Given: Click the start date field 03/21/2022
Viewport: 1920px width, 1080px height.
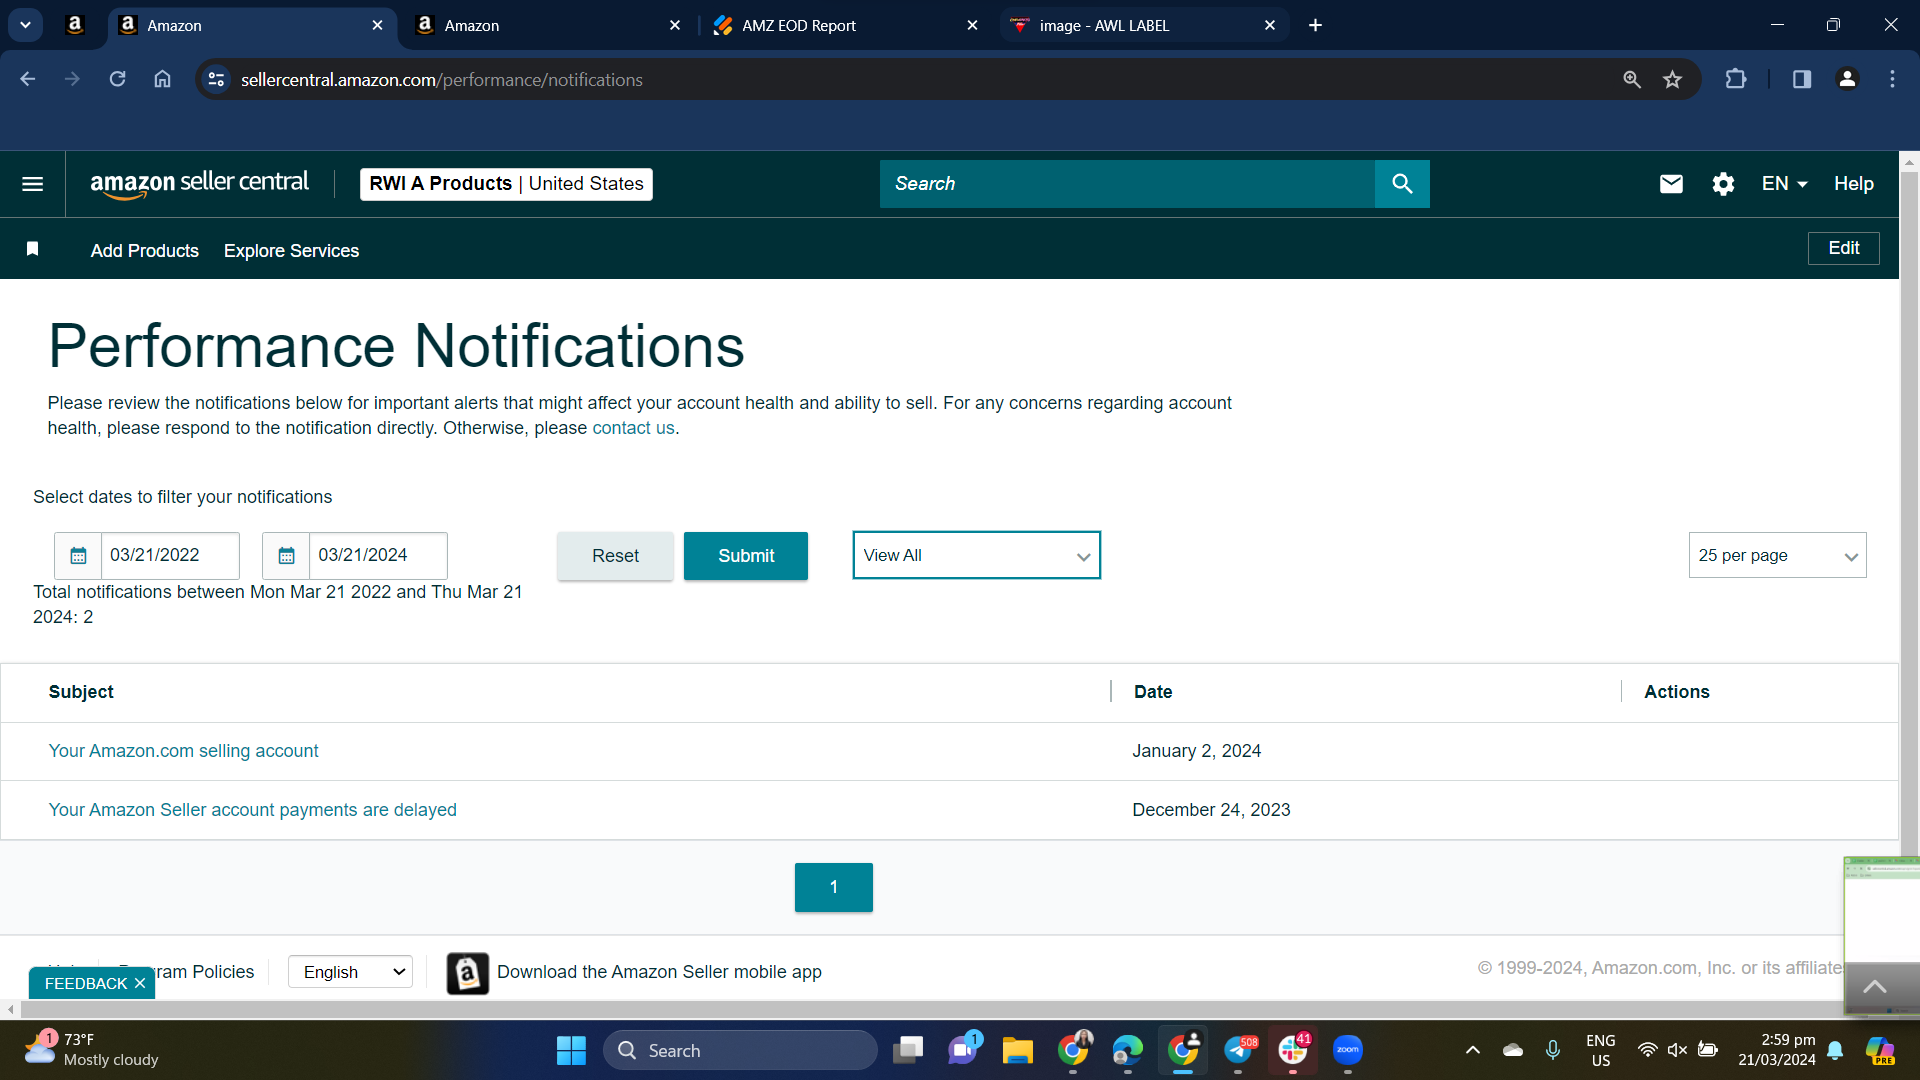Looking at the screenshot, I should (170, 556).
